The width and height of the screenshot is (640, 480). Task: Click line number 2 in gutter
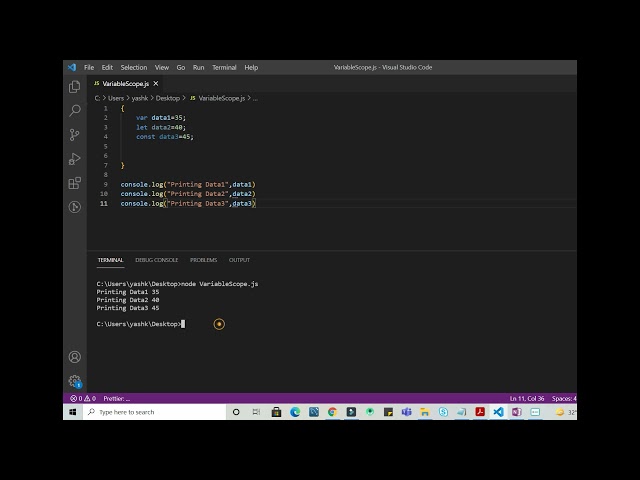(x=106, y=118)
